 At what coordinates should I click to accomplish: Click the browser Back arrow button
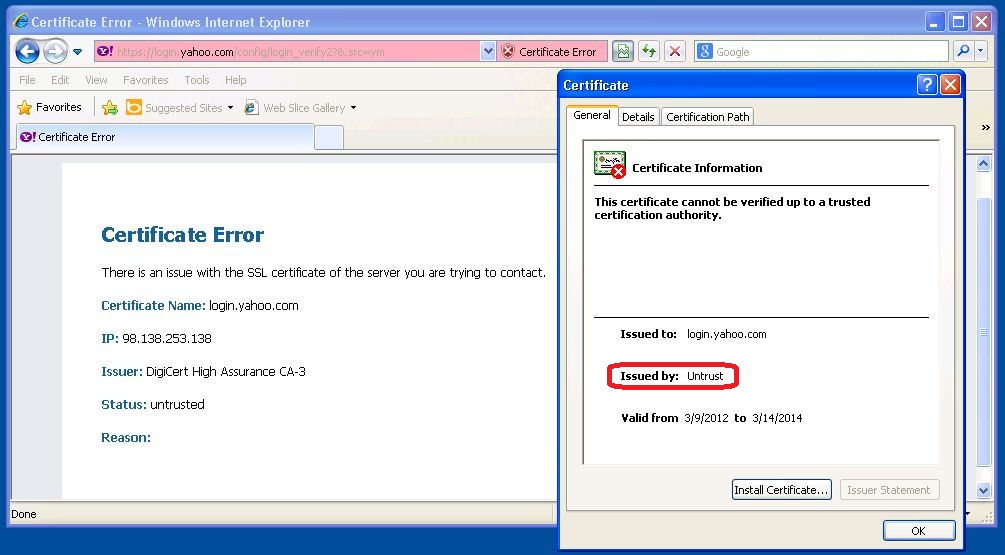click(x=27, y=51)
